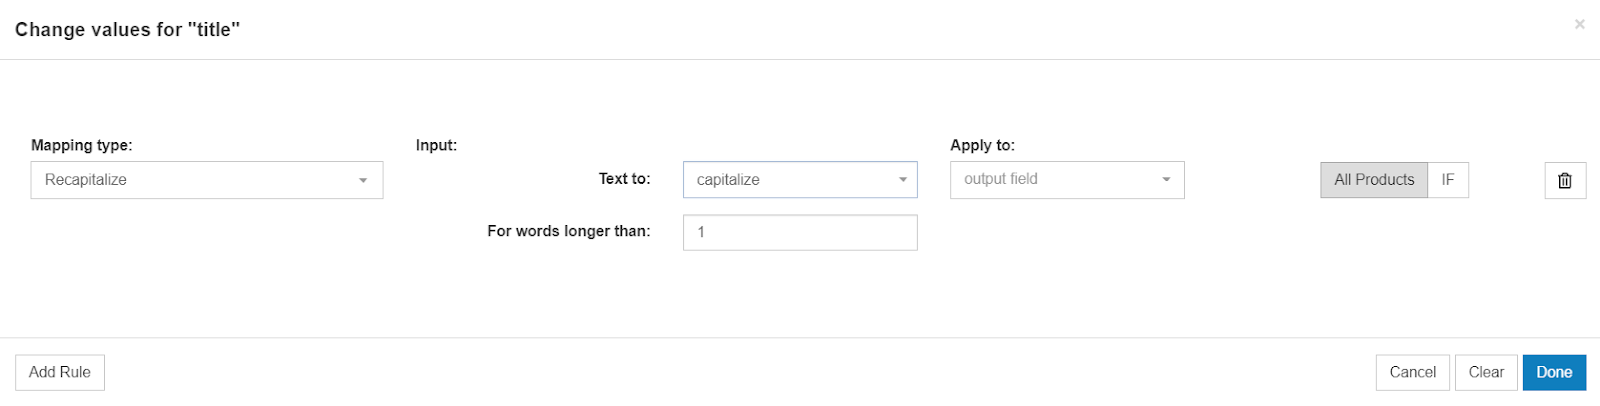1600x406 pixels.
Task: Cancel the changes
Action: coord(1412,372)
